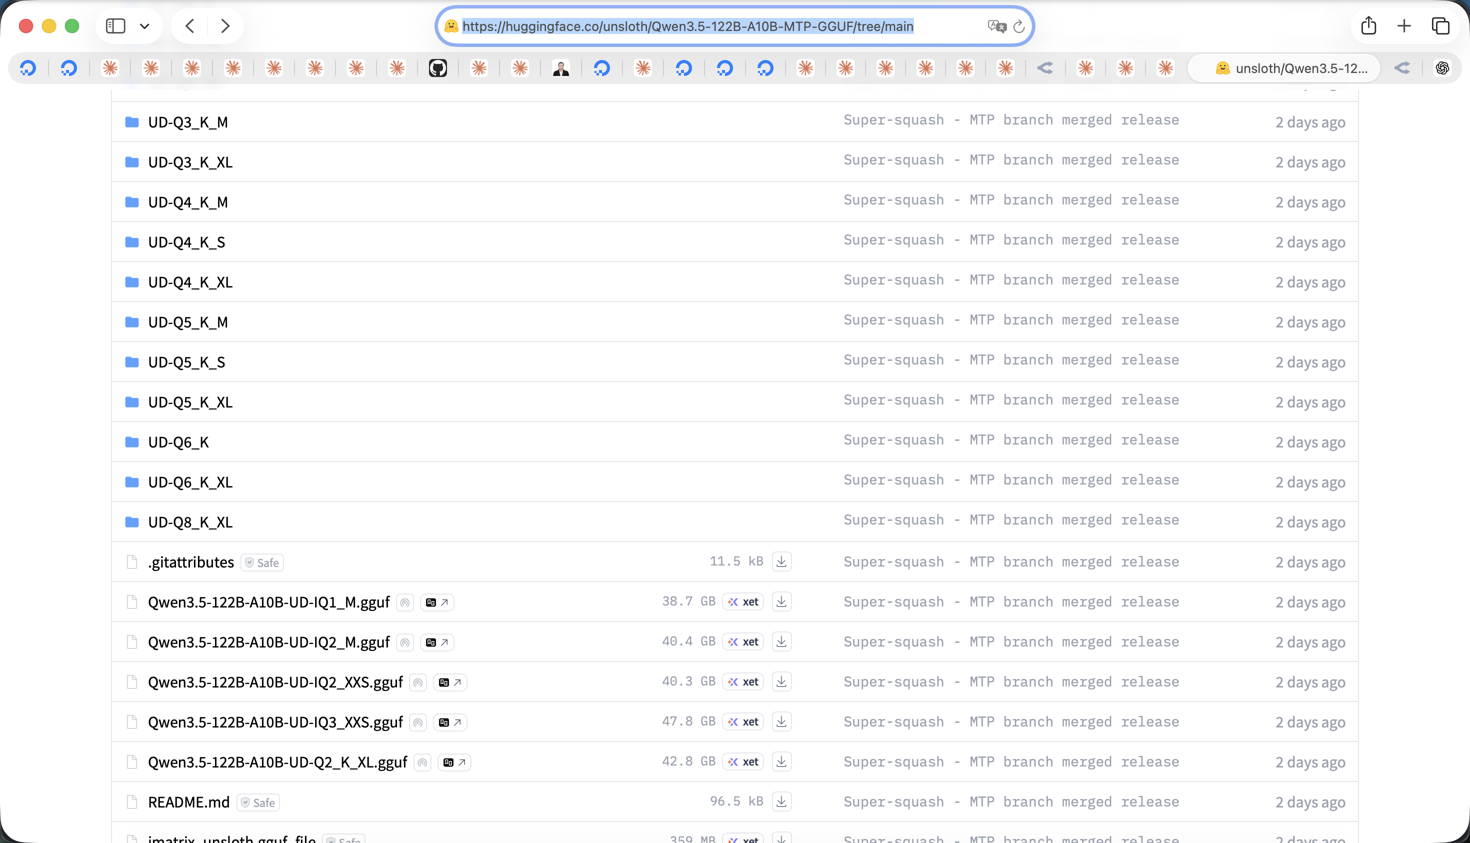Download the .gitattributes file

[x=781, y=562]
